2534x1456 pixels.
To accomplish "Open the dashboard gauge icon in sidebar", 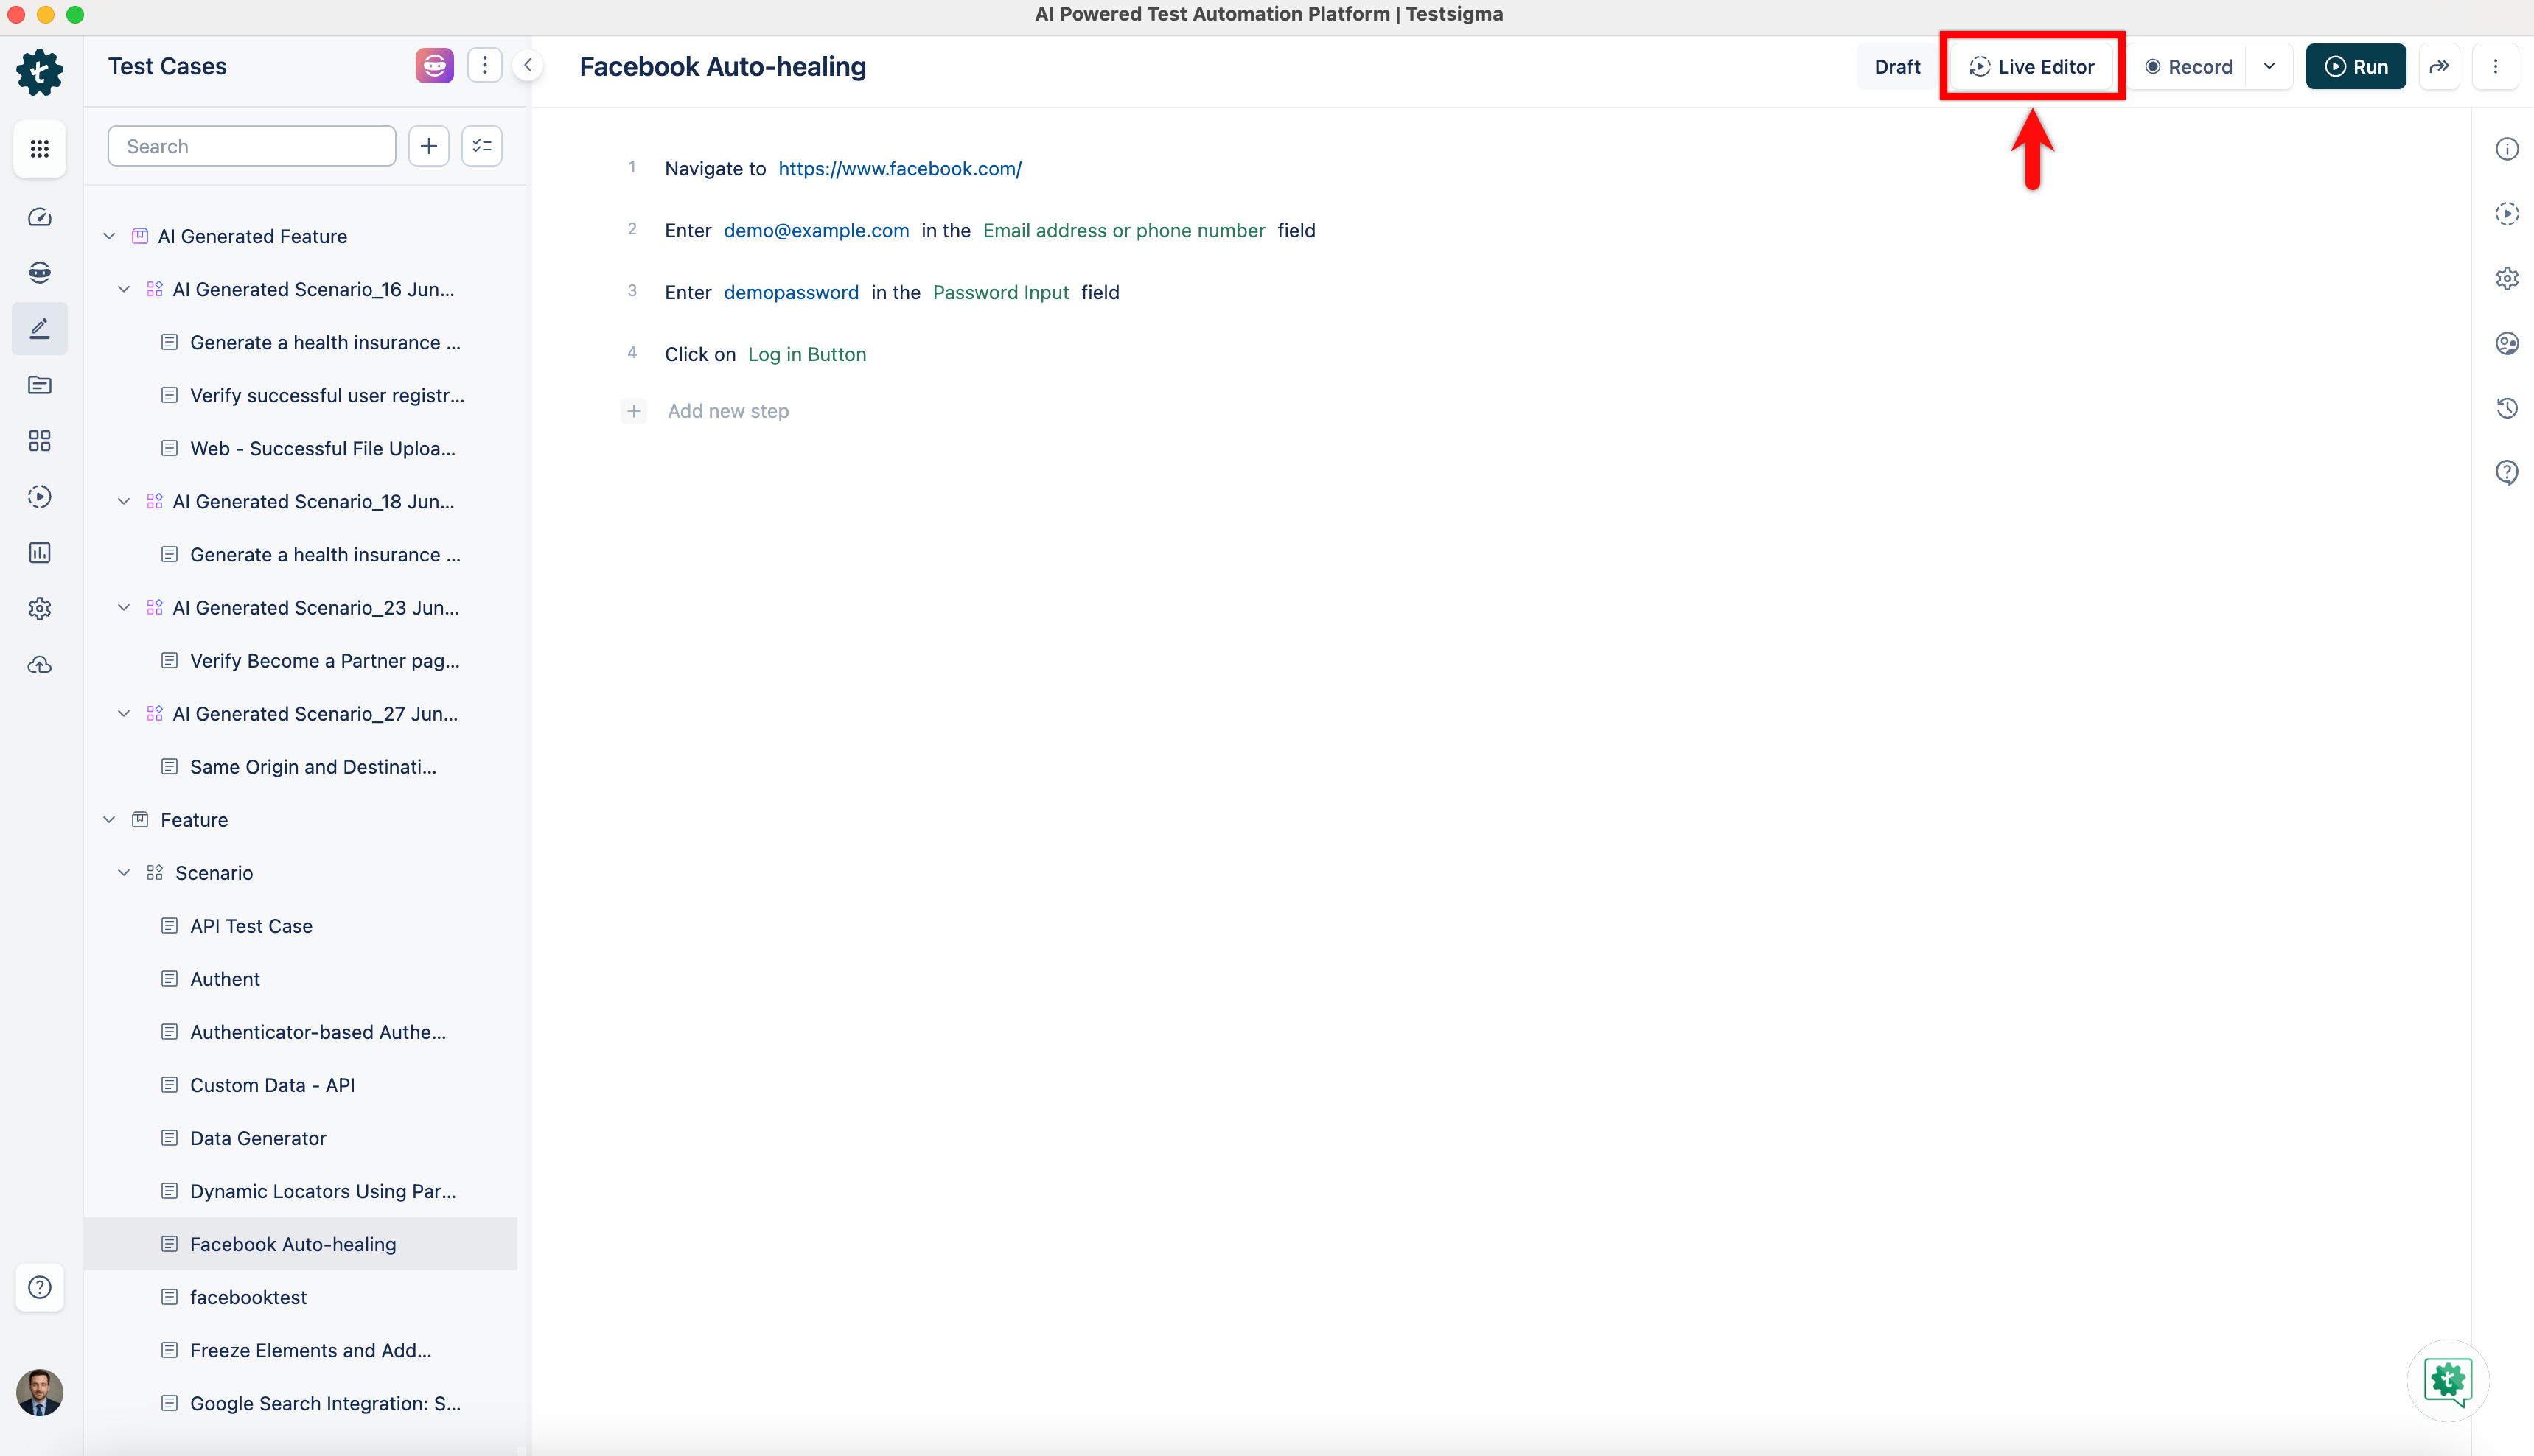I will [39, 217].
